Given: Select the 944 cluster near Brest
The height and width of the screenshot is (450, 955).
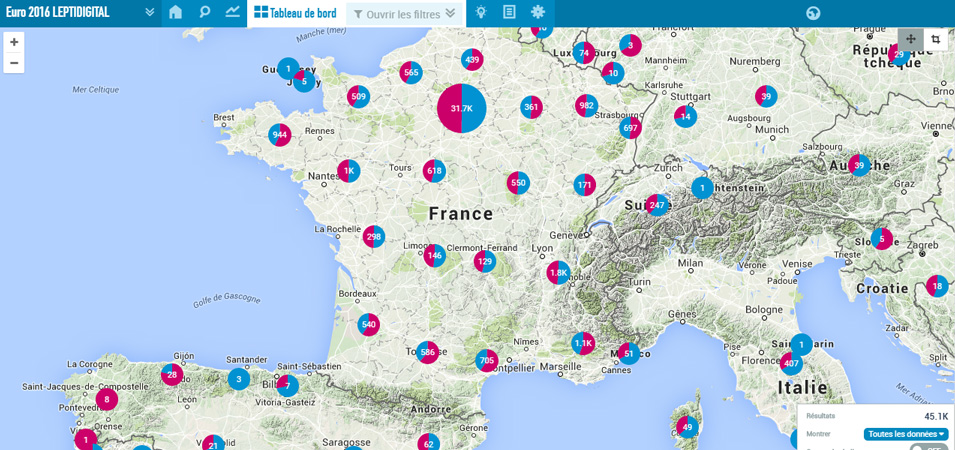Looking at the screenshot, I should [x=280, y=135].
